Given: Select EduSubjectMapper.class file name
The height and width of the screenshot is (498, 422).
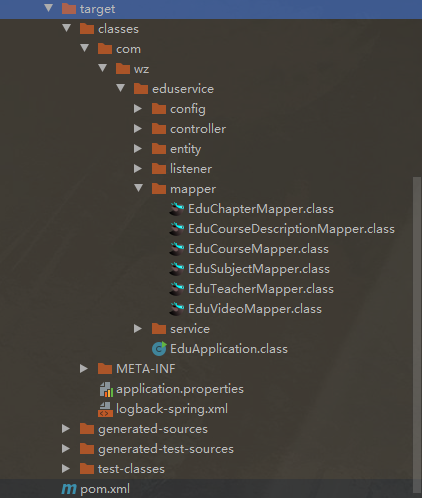Looking at the screenshot, I should [259, 269].
